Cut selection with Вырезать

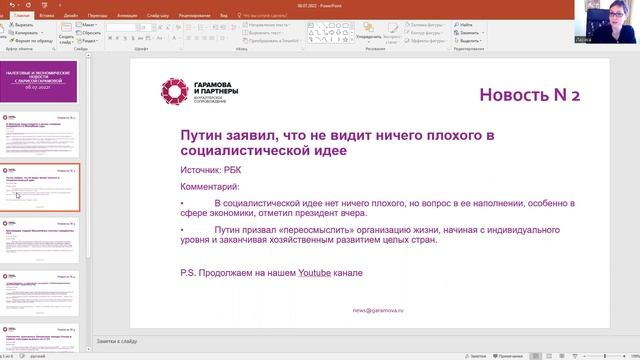click(21, 25)
